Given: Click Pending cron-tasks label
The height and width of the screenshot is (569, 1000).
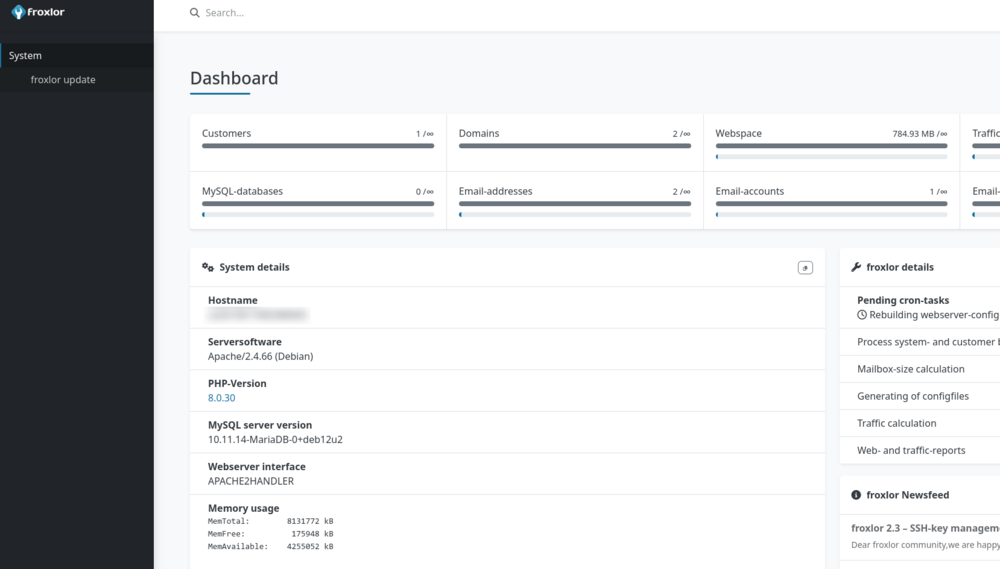Looking at the screenshot, I should (903, 300).
